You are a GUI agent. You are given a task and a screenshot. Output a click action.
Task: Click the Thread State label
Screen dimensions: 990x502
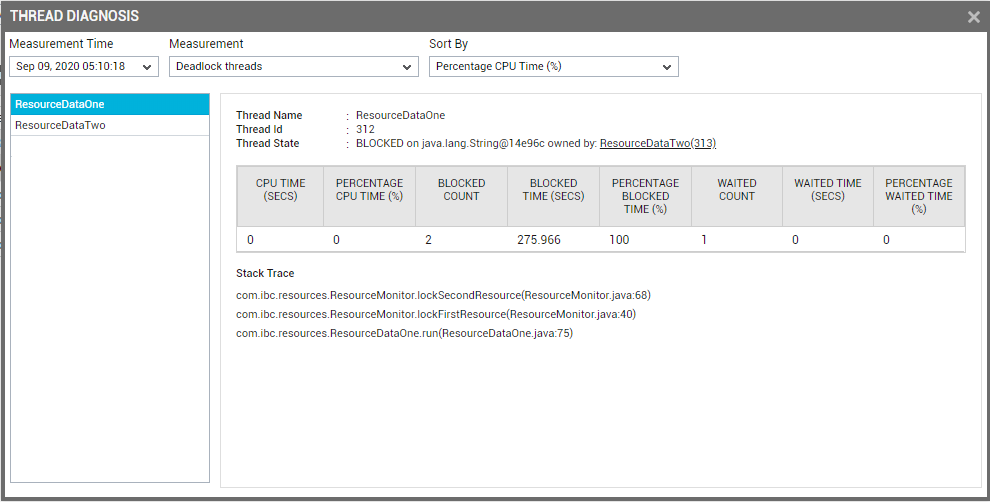pyautogui.click(x=268, y=143)
